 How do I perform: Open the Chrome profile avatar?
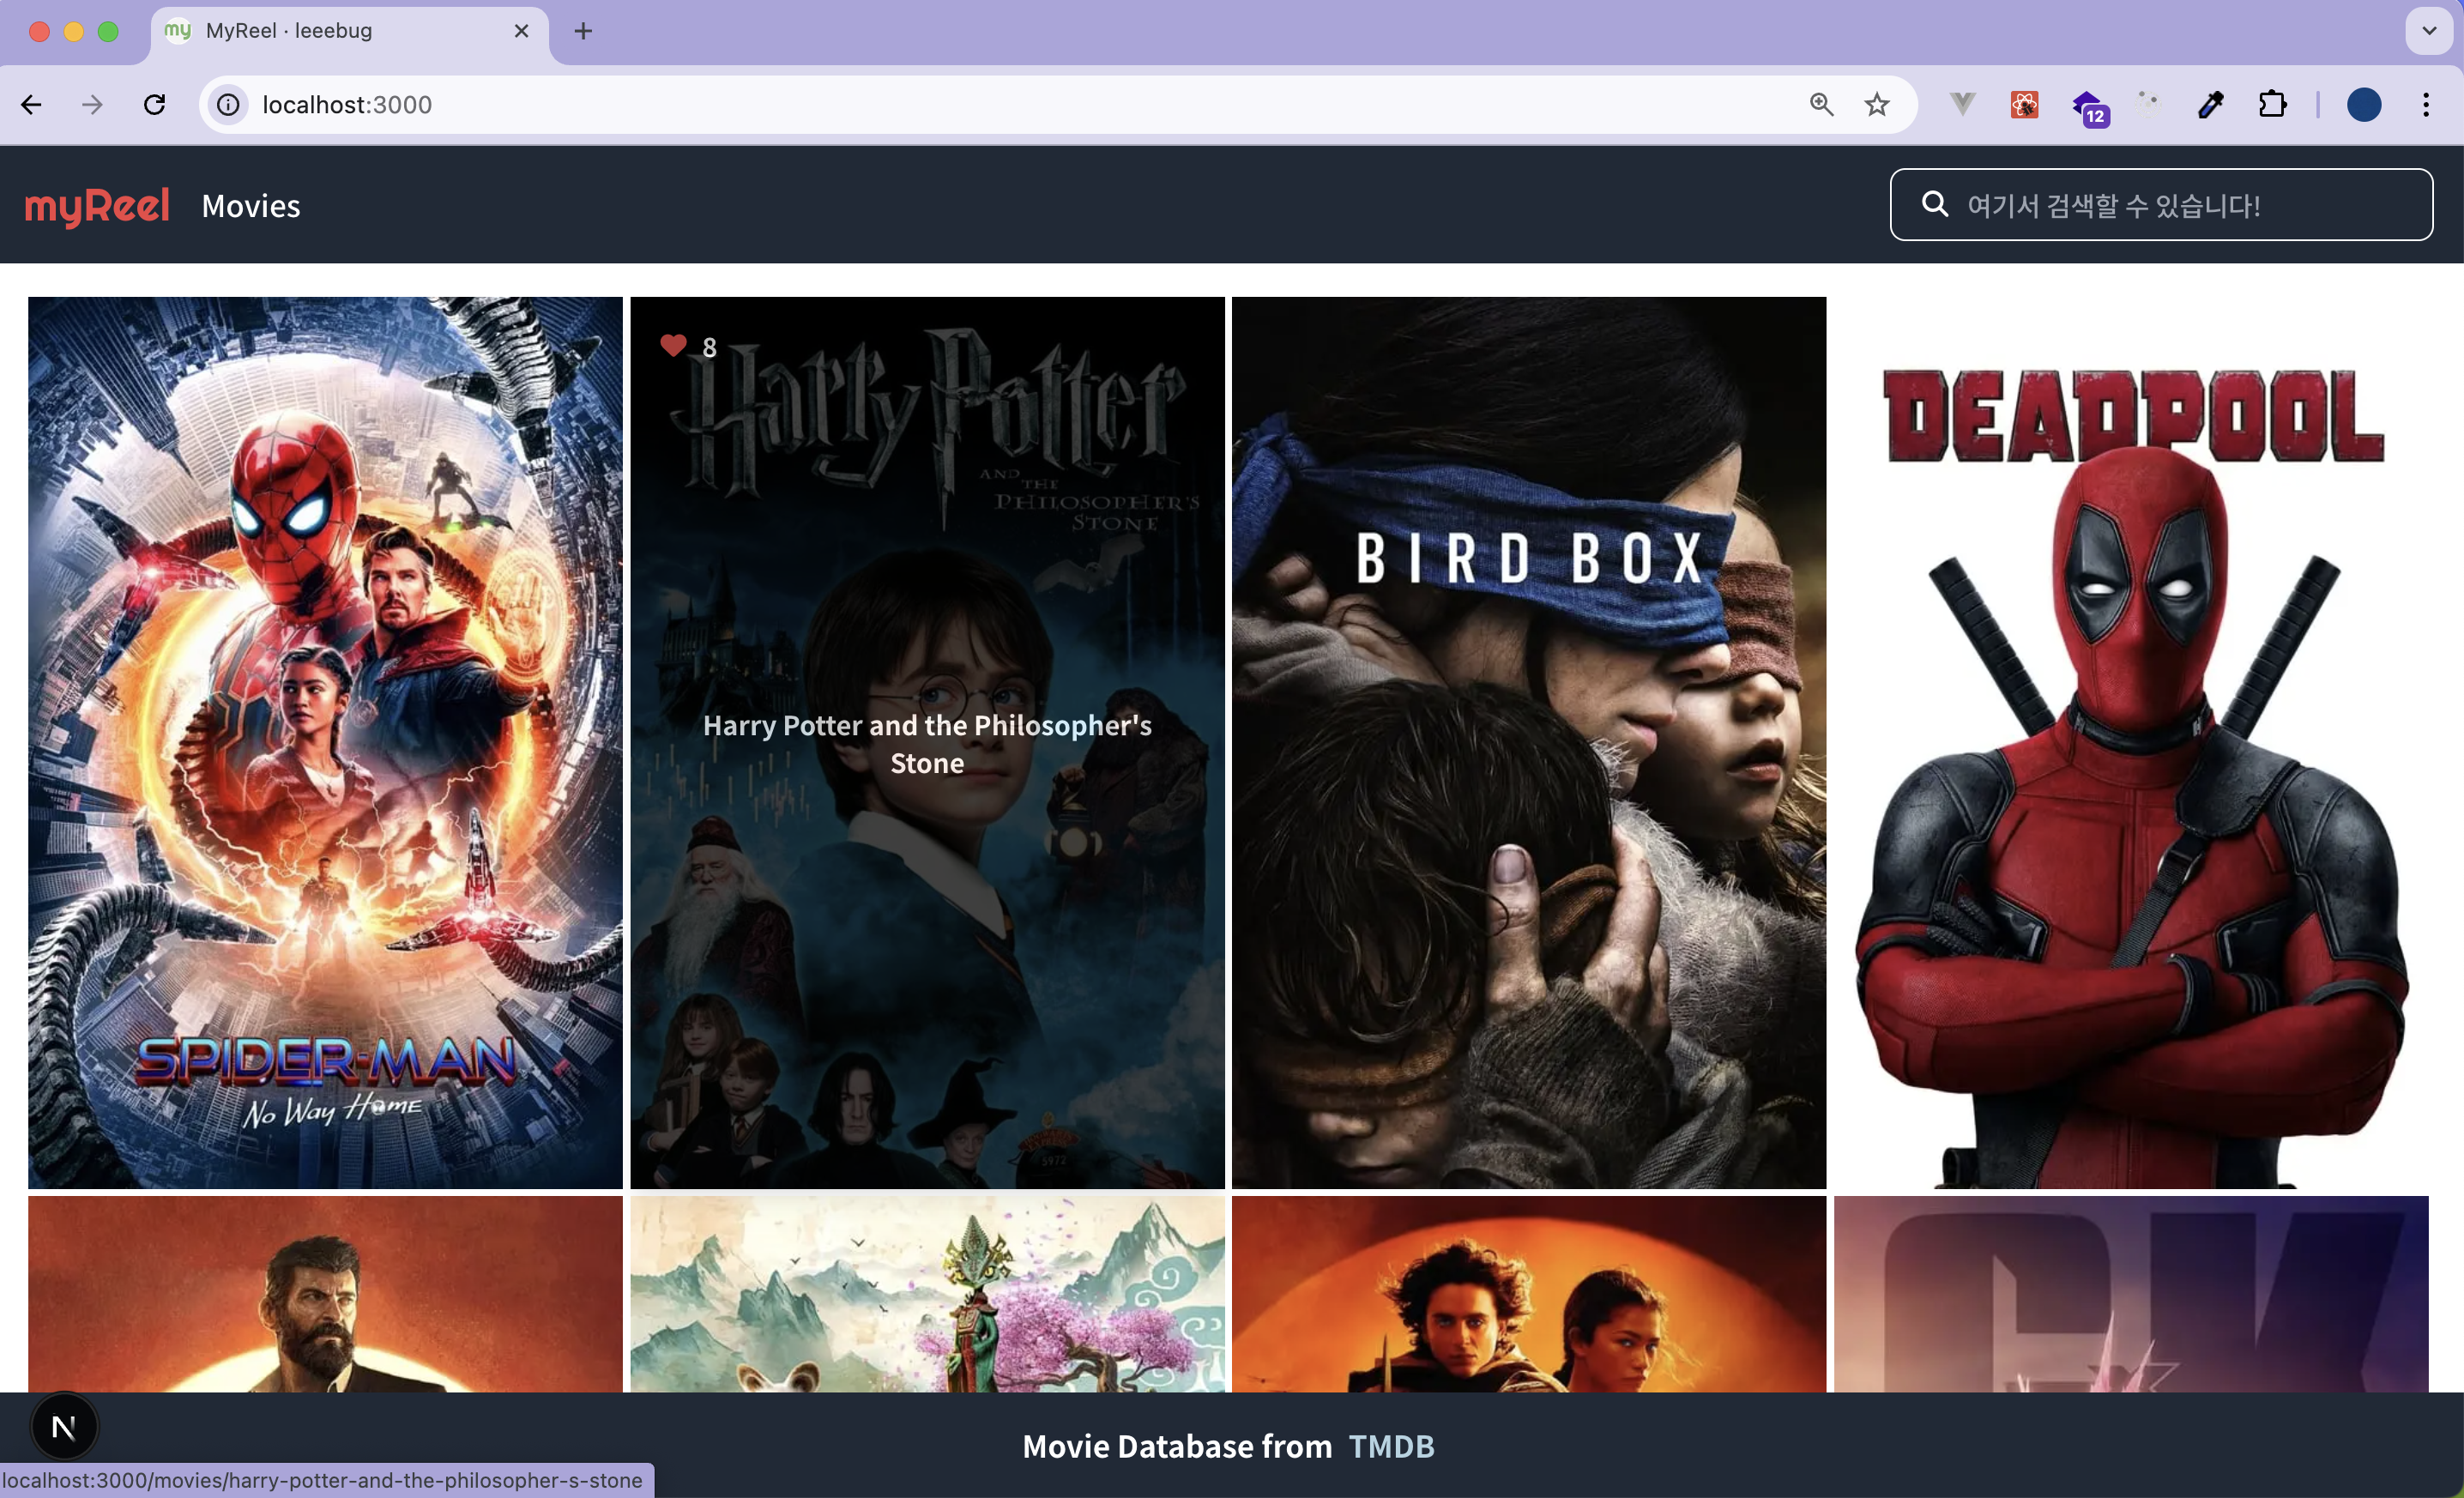click(x=2364, y=105)
